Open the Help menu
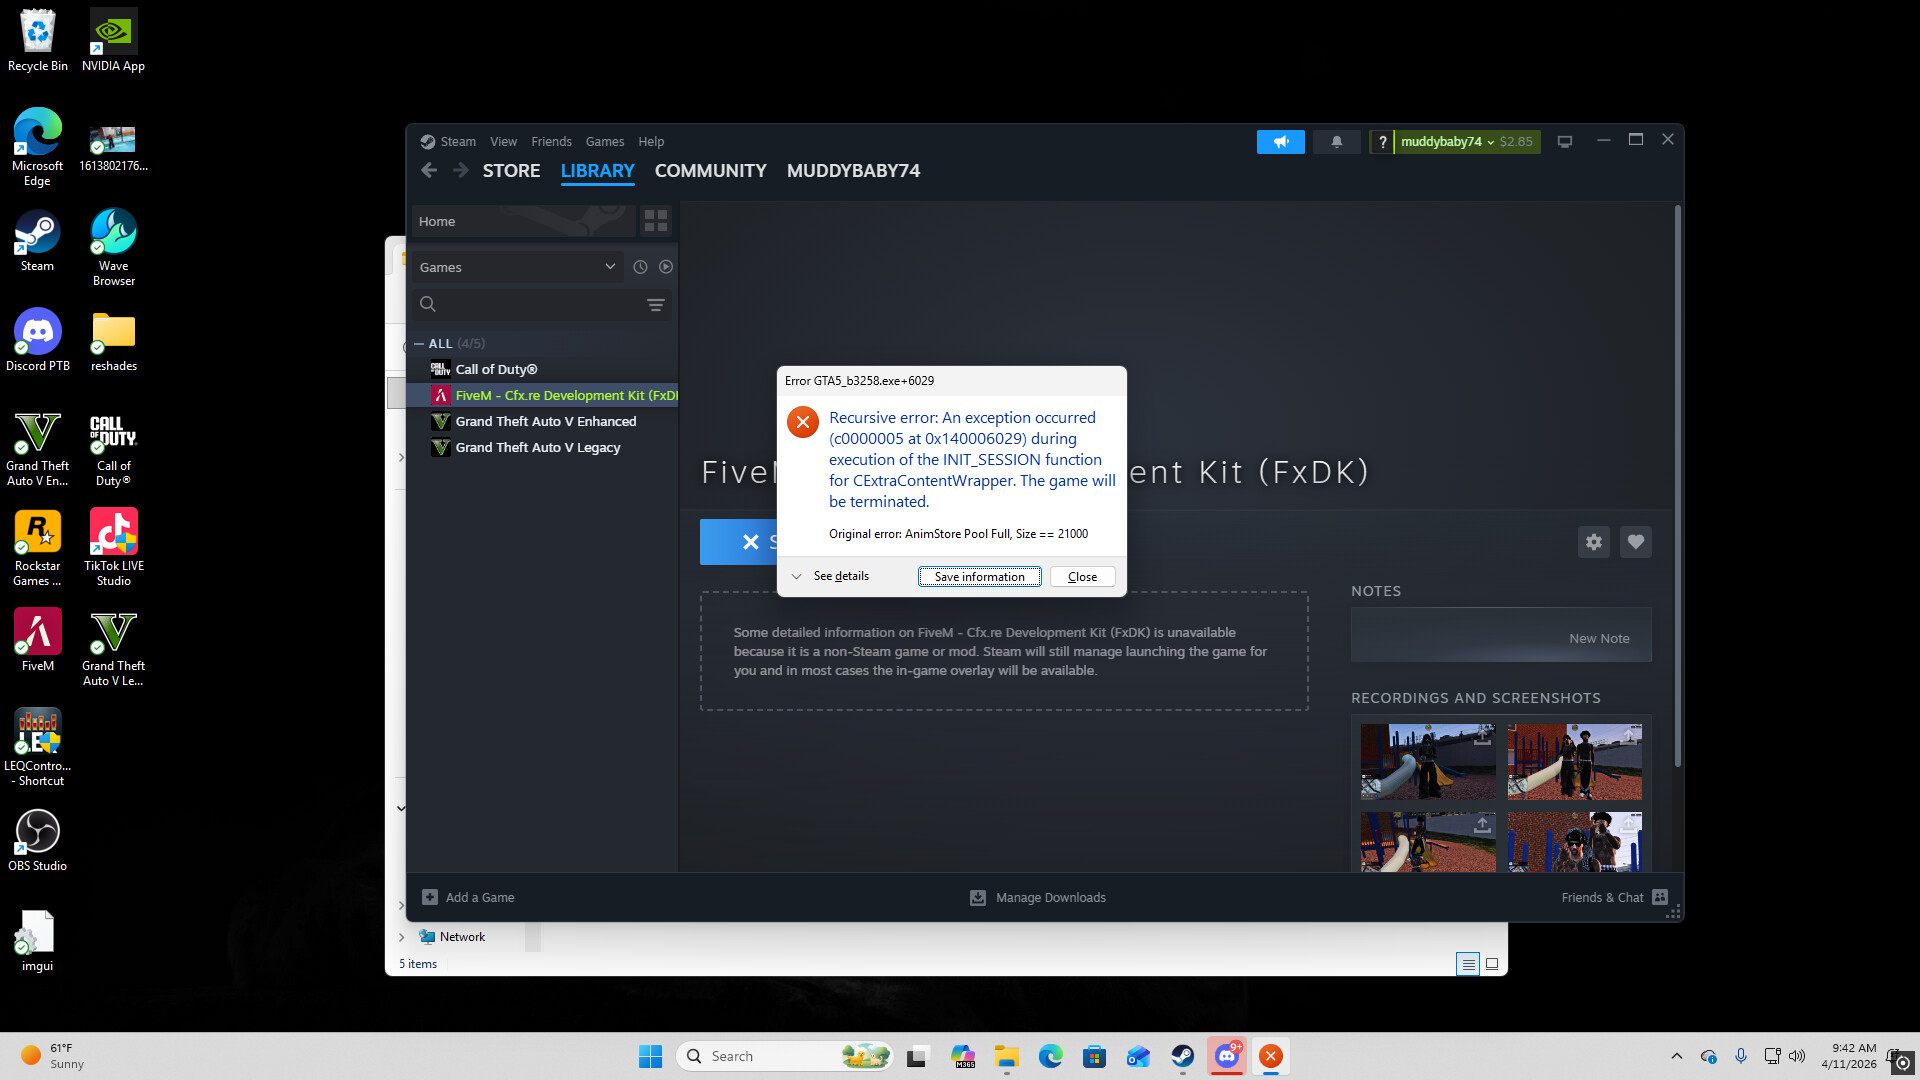This screenshot has width=1920, height=1080. click(x=651, y=142)
